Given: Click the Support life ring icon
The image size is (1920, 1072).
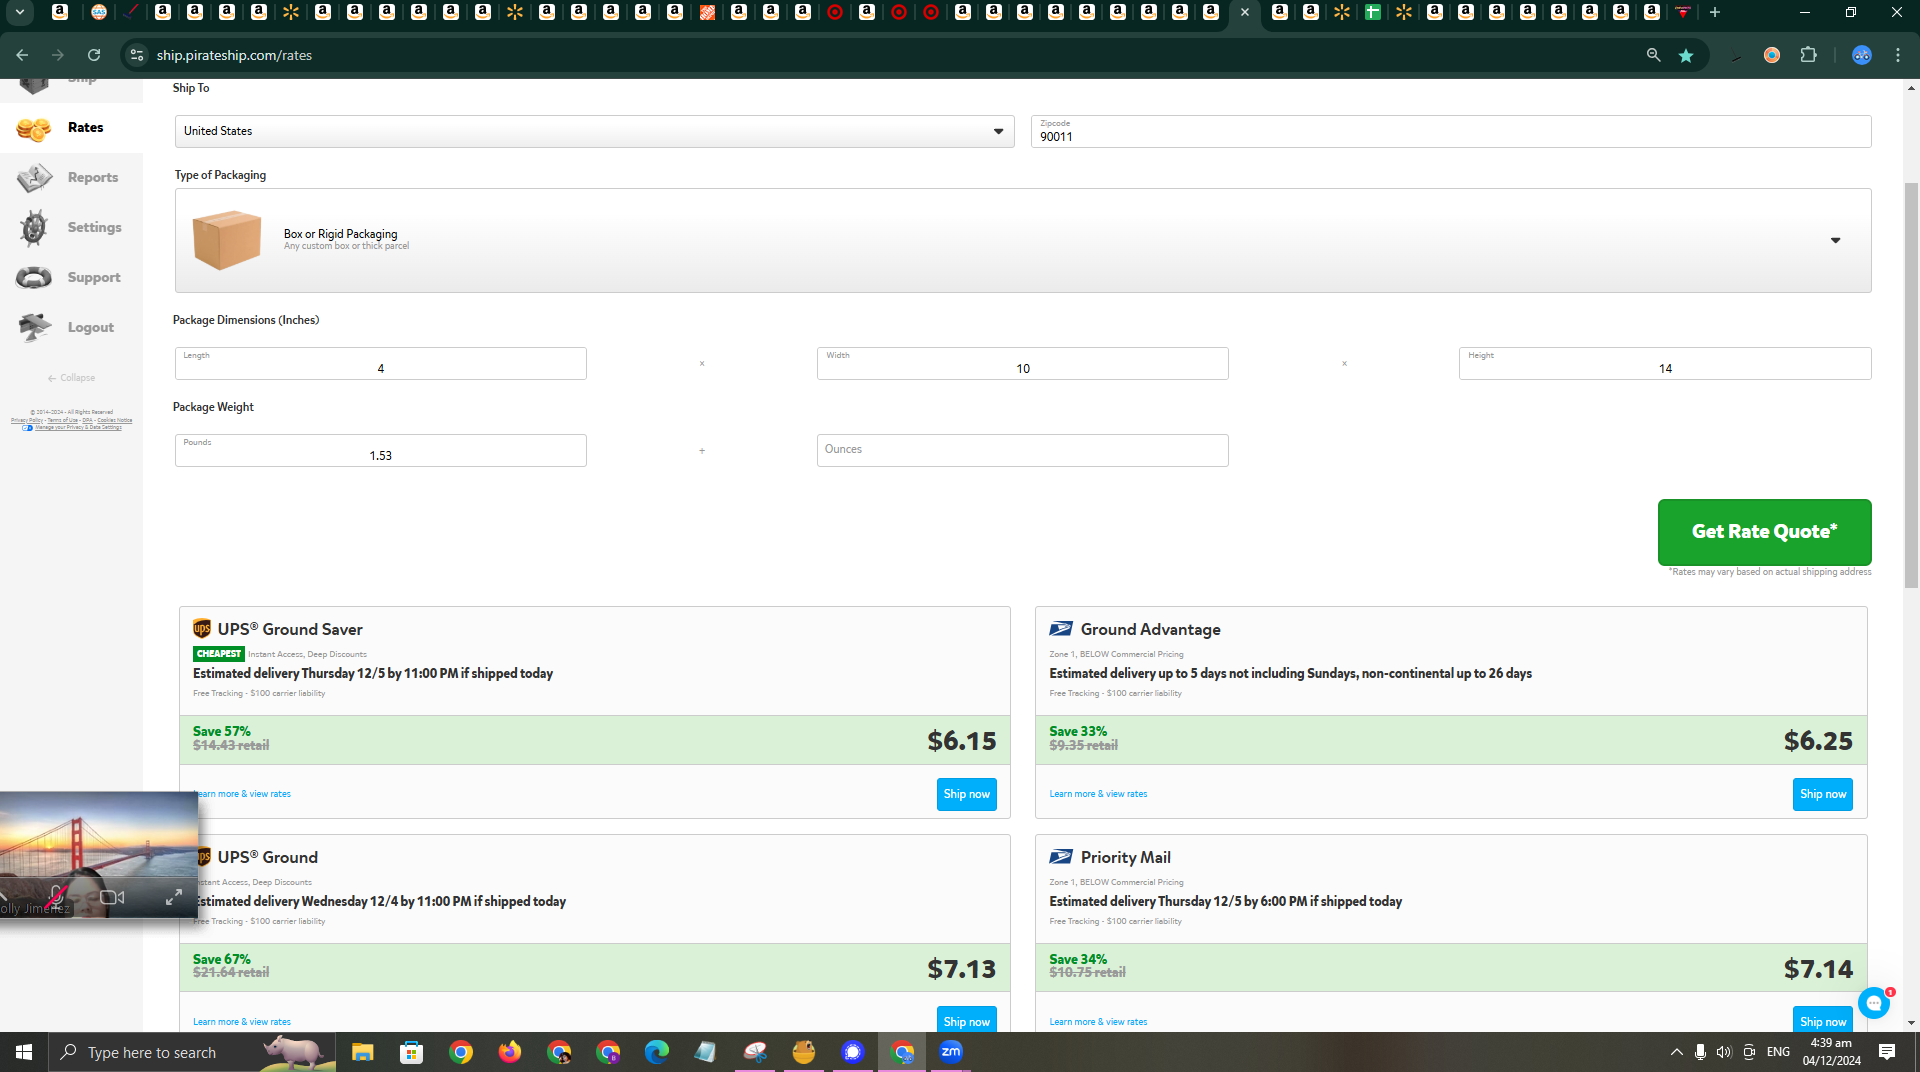Looking at the screenshot, I should pyautogui.click(x=34, y=278).
